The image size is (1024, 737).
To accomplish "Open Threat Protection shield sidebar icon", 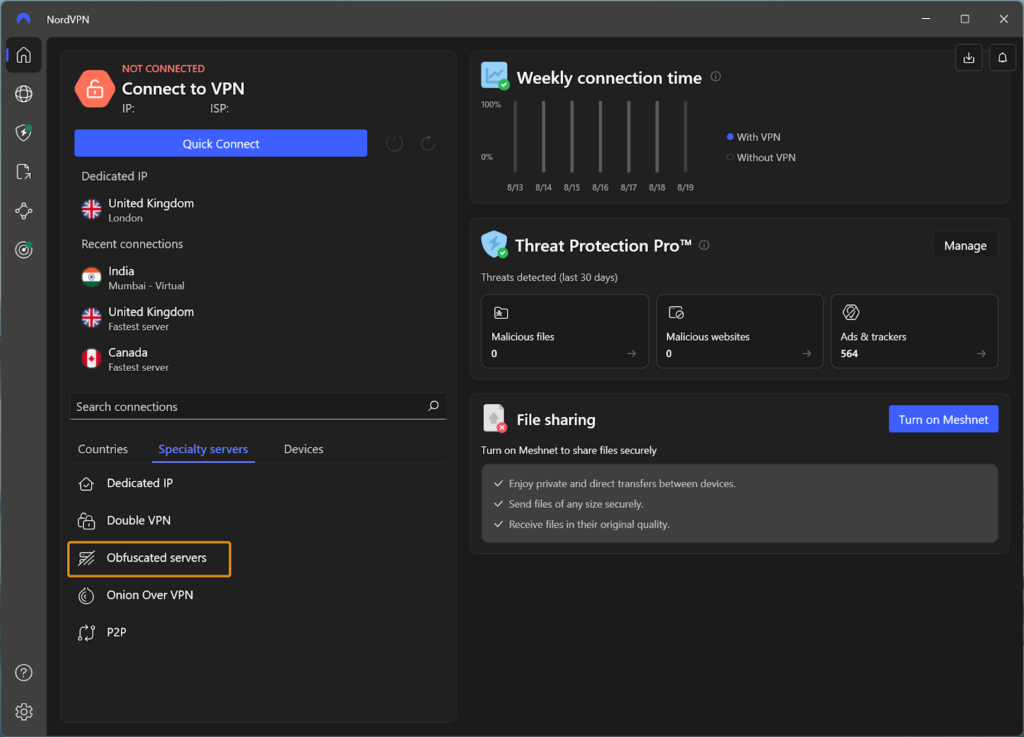I will click(x=24, y=133).
